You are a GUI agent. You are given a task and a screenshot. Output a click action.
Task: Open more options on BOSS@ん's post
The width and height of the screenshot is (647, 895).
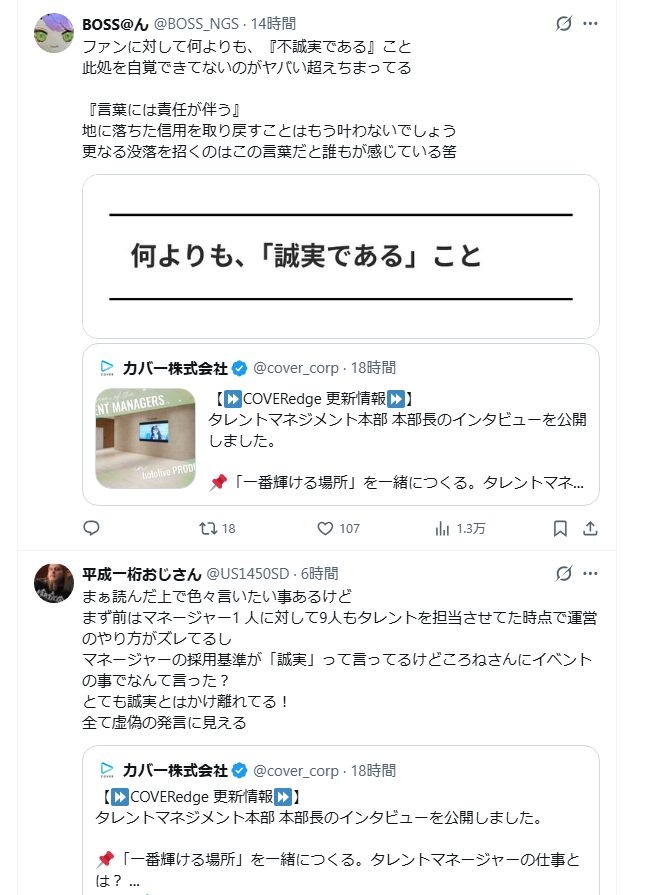[591, 23]
